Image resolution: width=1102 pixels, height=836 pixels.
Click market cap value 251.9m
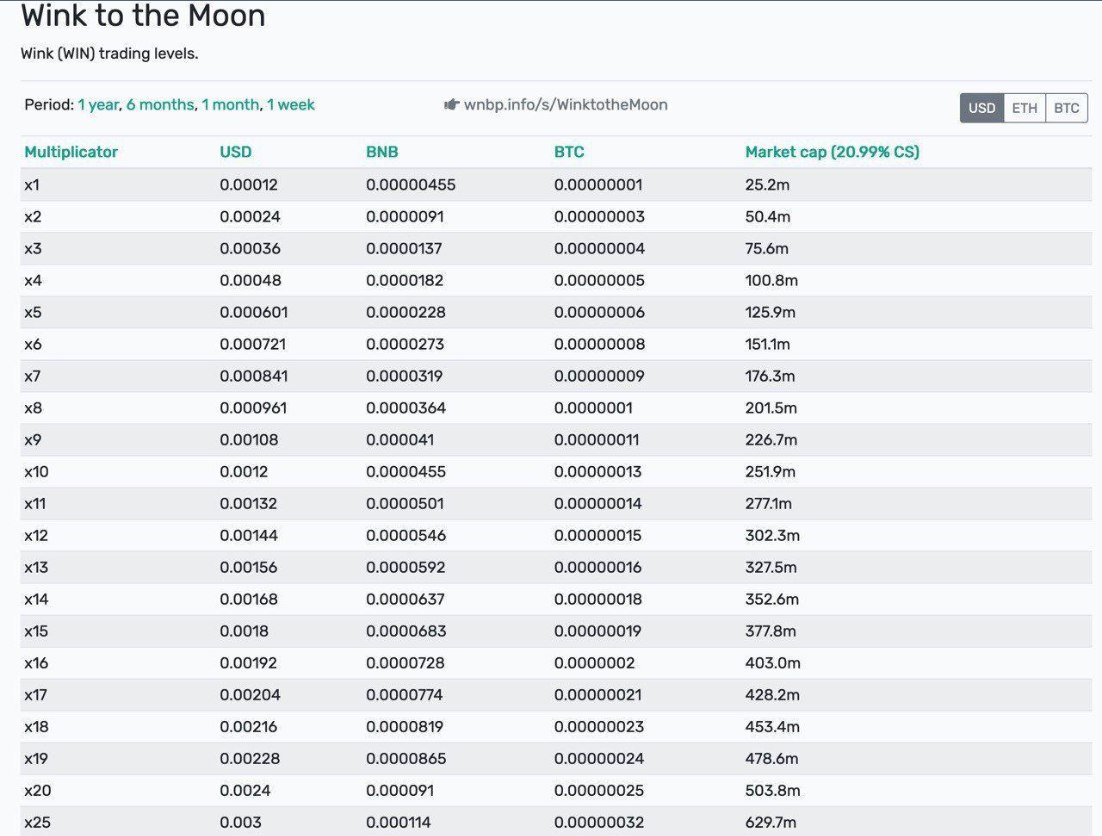pos(770,471)
